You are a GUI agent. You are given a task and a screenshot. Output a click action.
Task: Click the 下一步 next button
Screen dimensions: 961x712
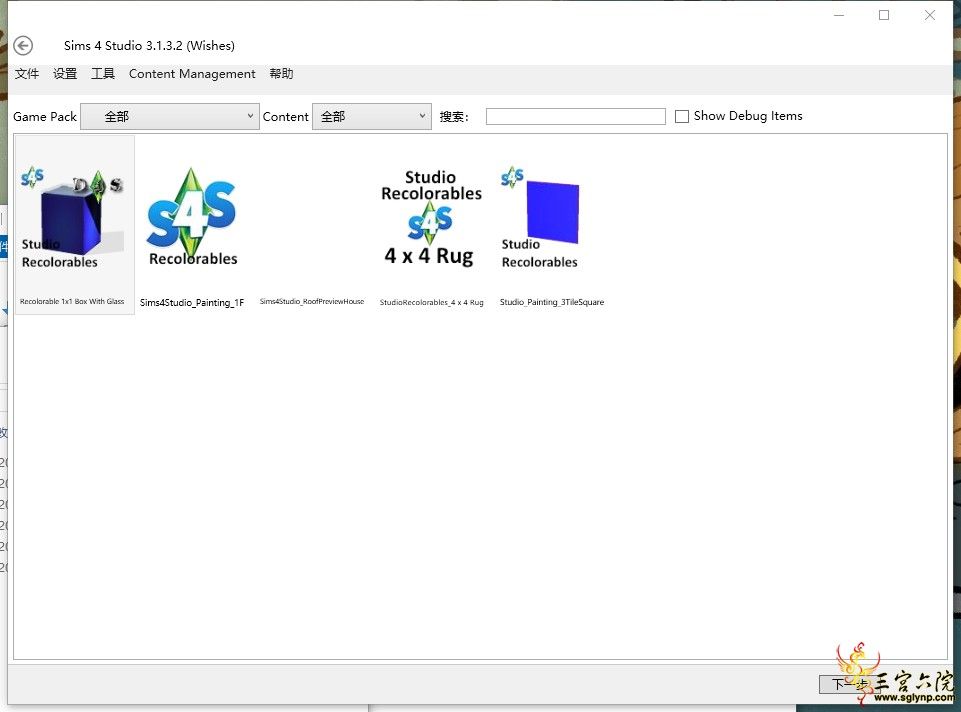pyautogui.click(x=851, y=684)
